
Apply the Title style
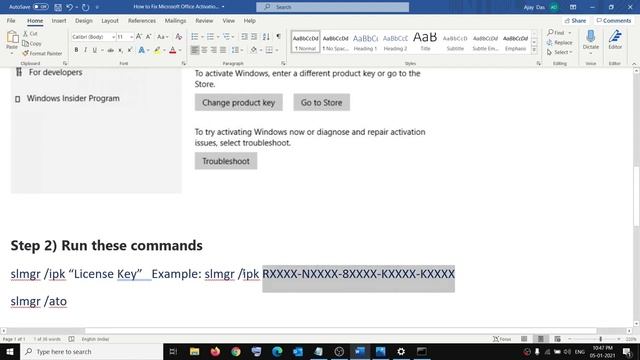point(425,42)
